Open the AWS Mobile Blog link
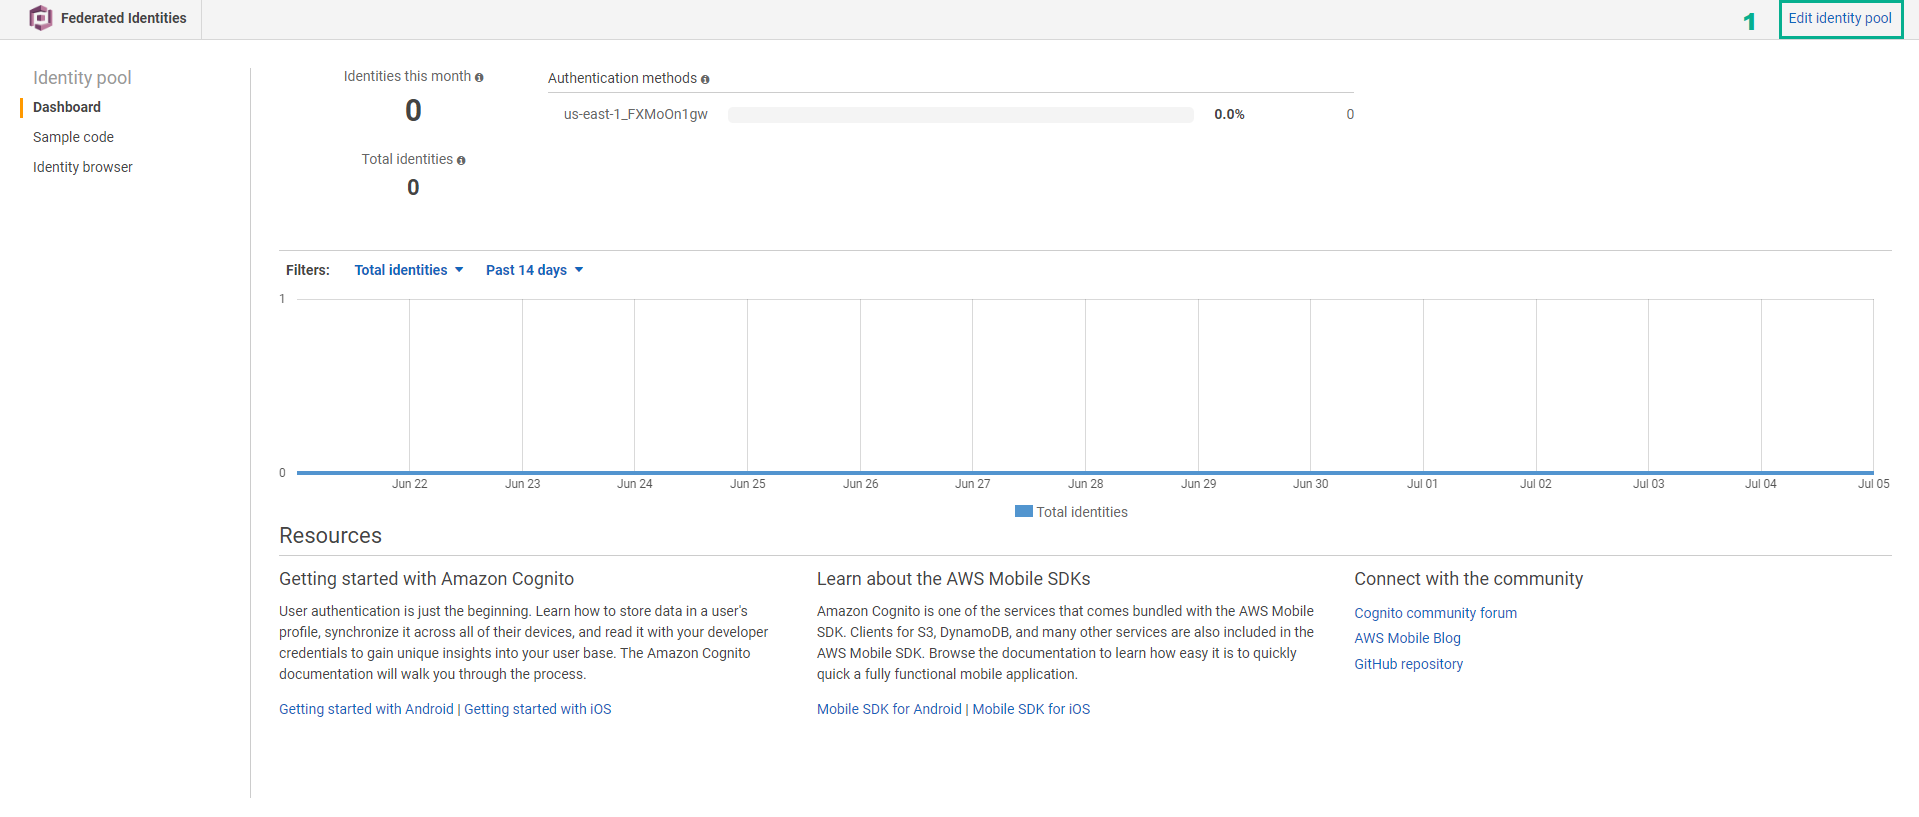Image resolution: width=1919 pixels, height=817 pixels. 1407,638
